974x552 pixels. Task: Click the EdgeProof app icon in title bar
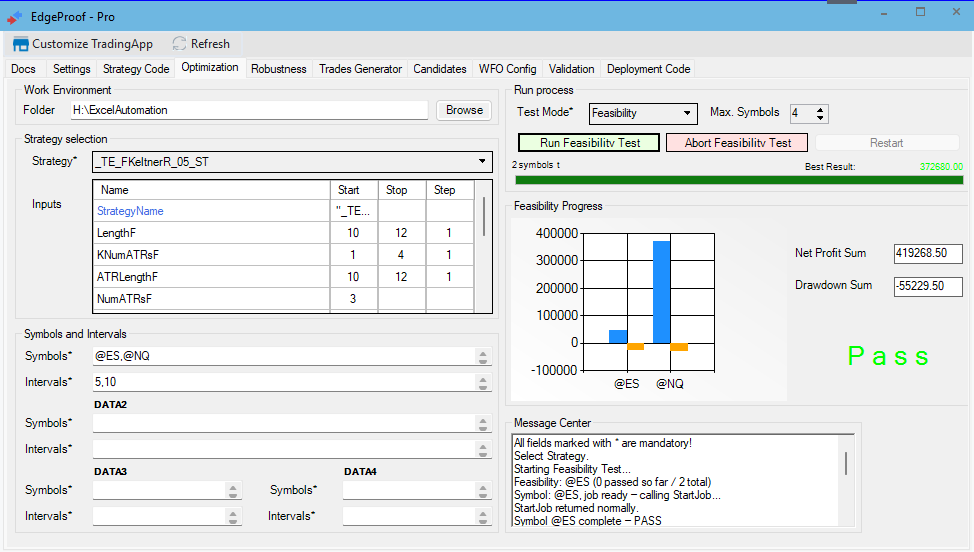coord(14,17)
